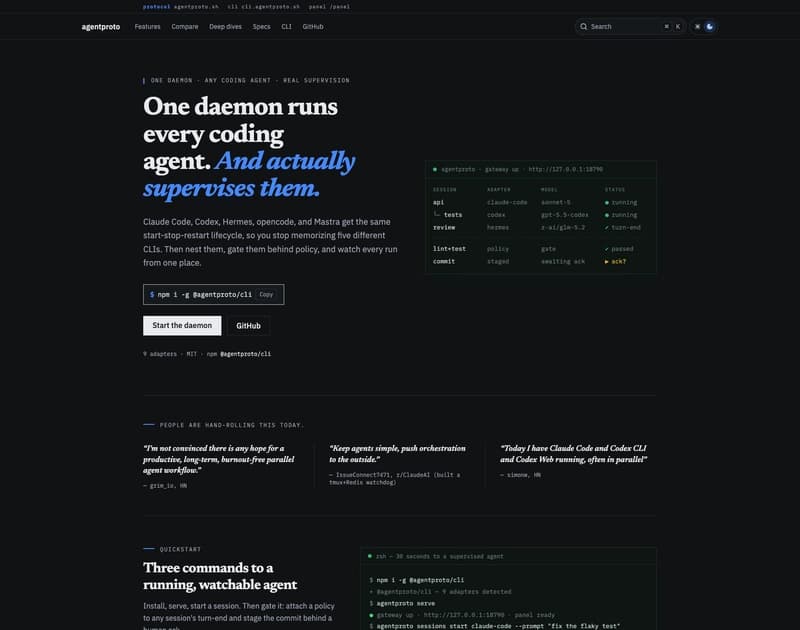
Task: Click the protocol agentproto.sh top link
Action: pos(181,7)
